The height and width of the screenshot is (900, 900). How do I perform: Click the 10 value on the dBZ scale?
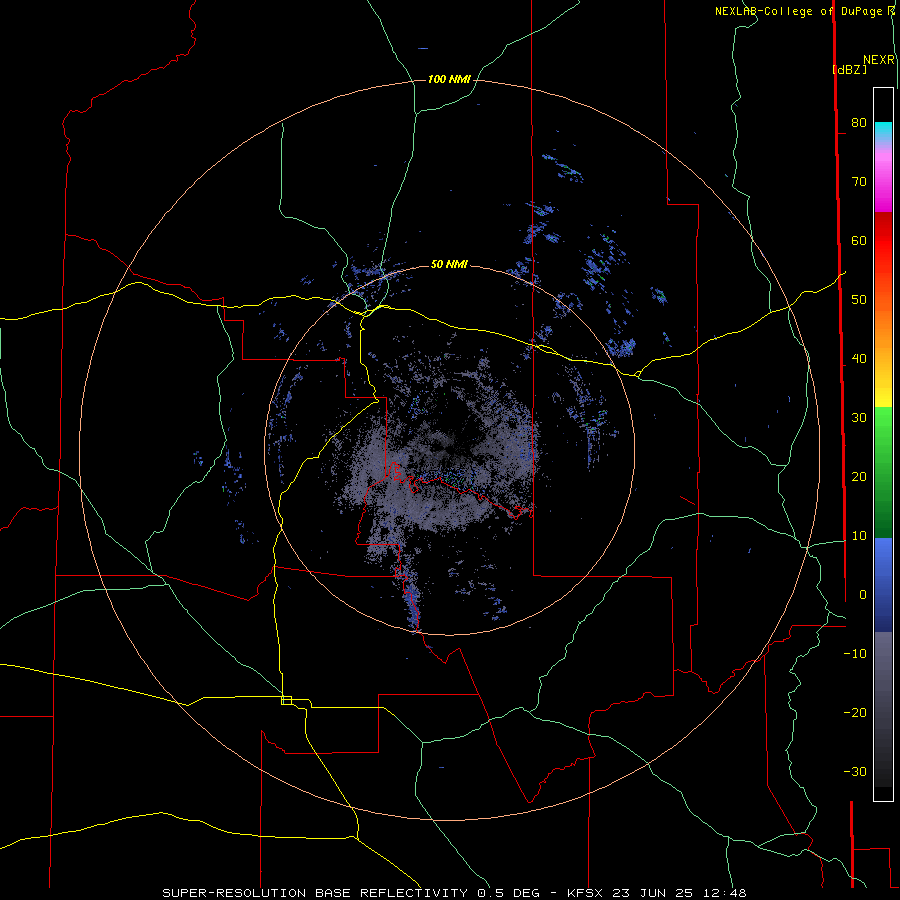click(859, 536)
